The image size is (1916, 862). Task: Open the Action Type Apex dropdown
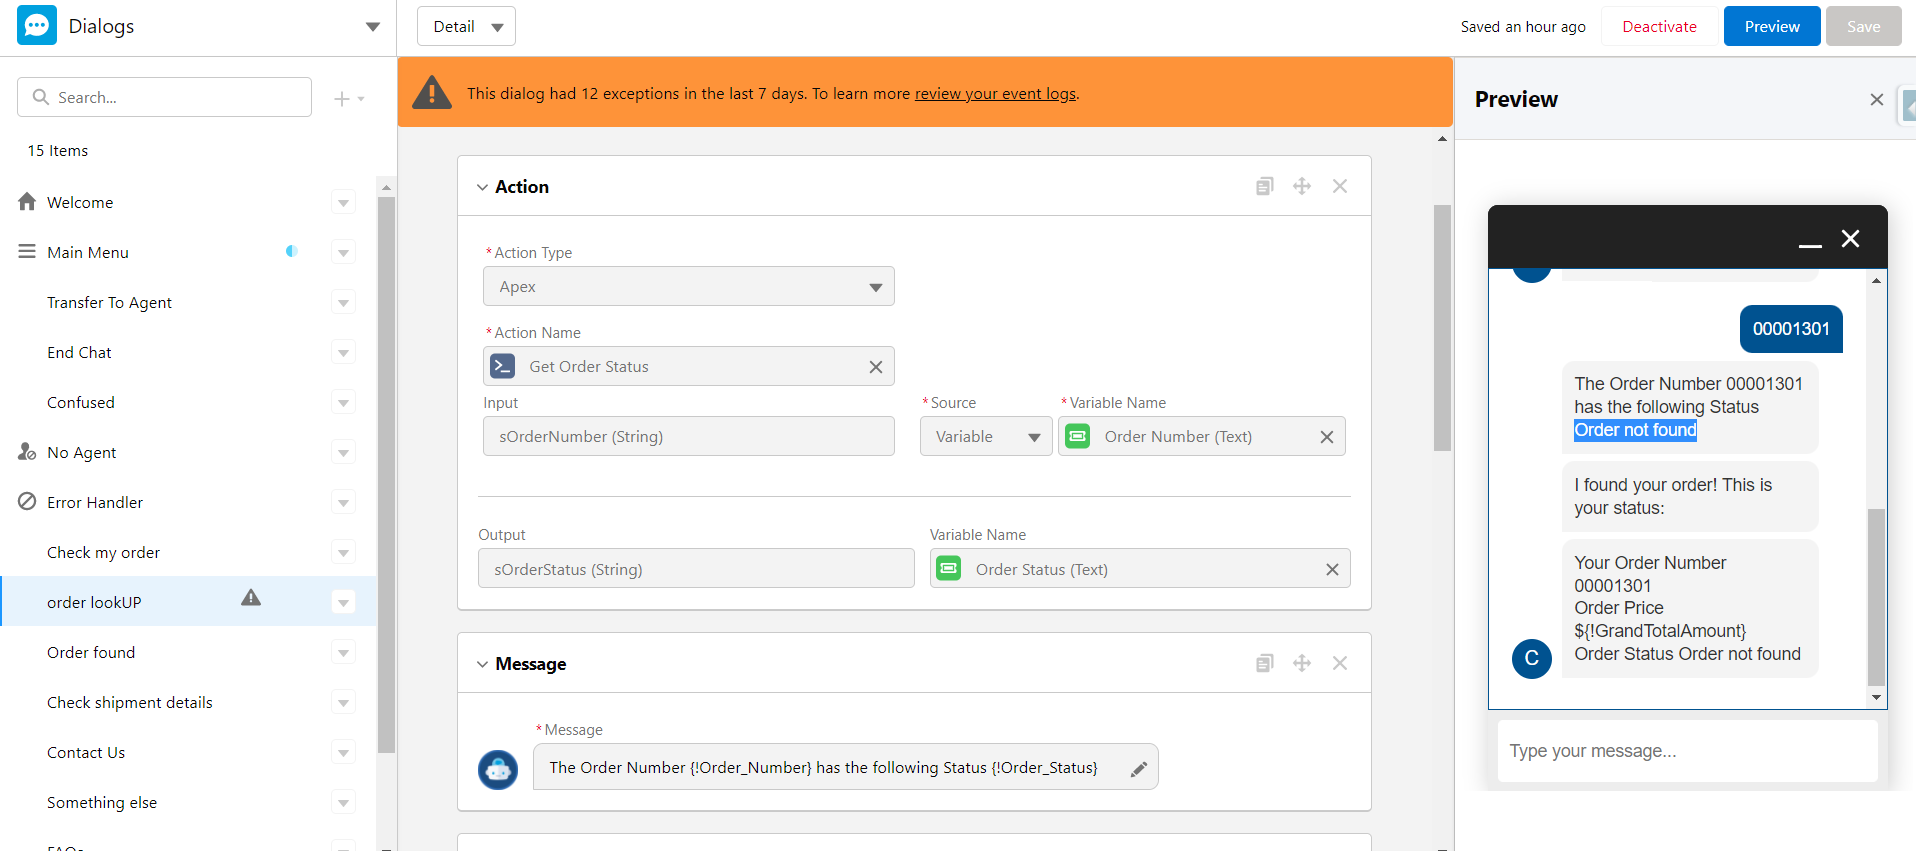[688, 287]
